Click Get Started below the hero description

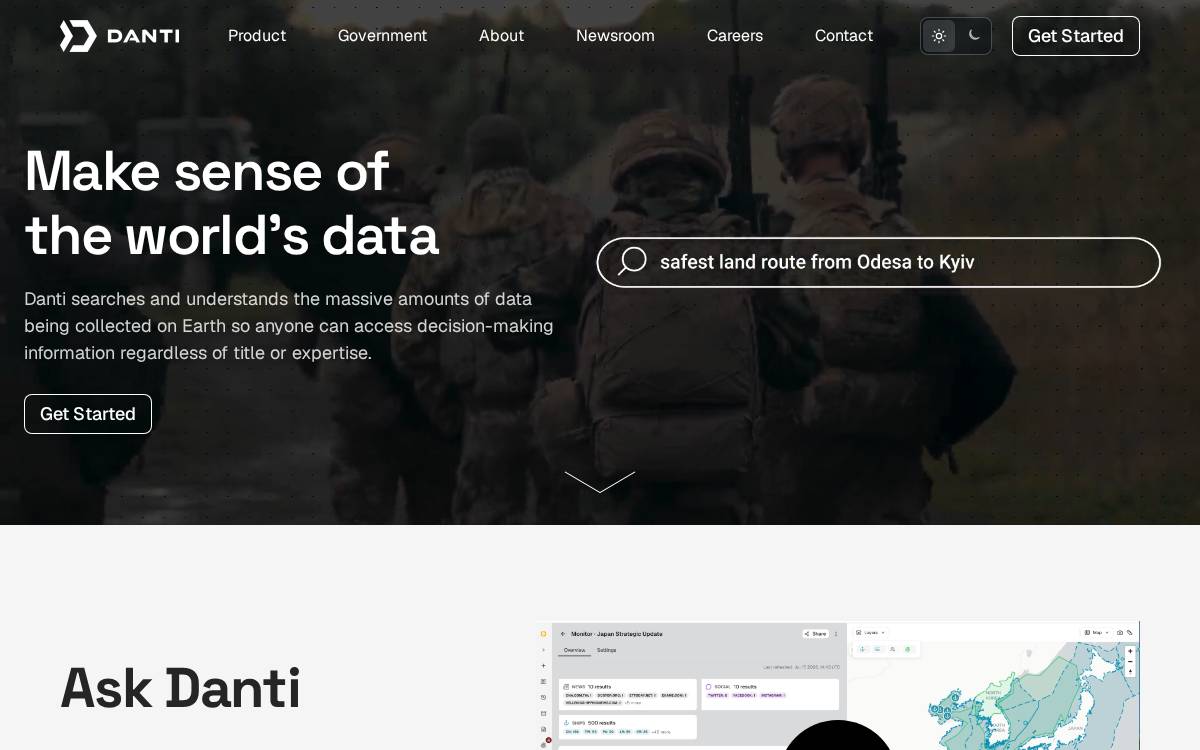88,414
